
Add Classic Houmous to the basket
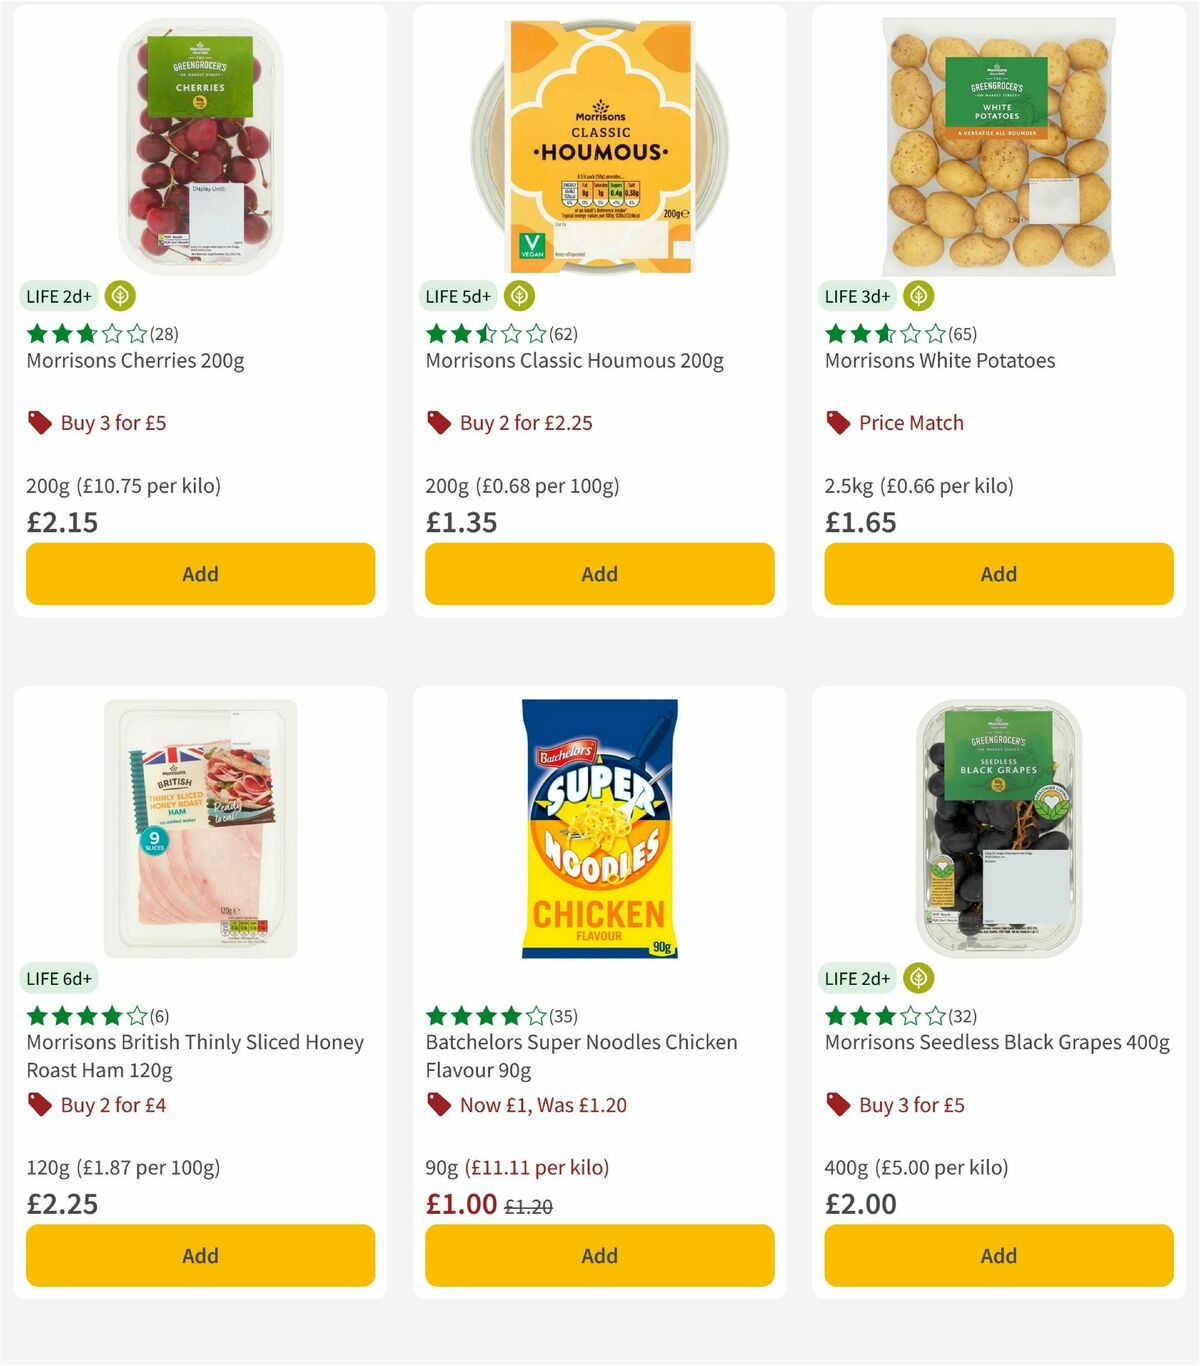(598, 574)
